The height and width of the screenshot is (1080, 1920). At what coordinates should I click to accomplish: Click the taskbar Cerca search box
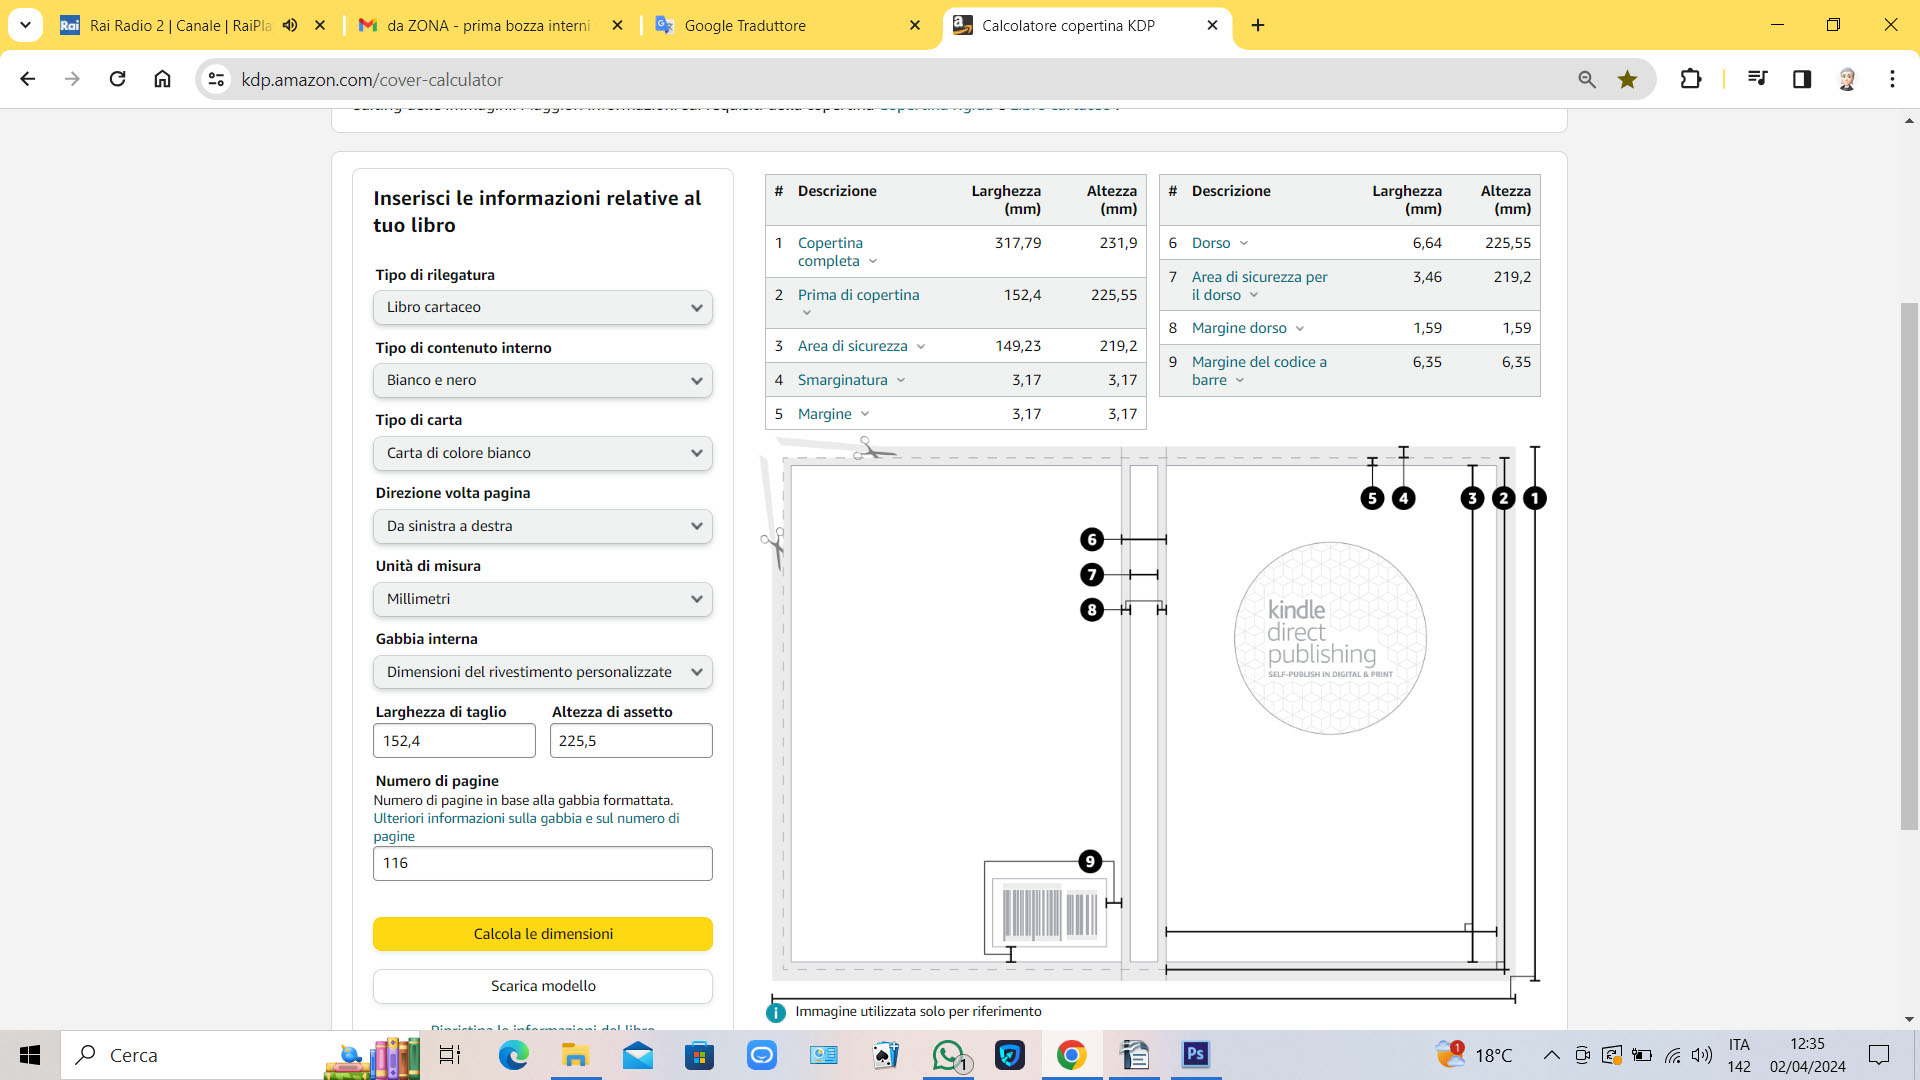point(190,1055)
